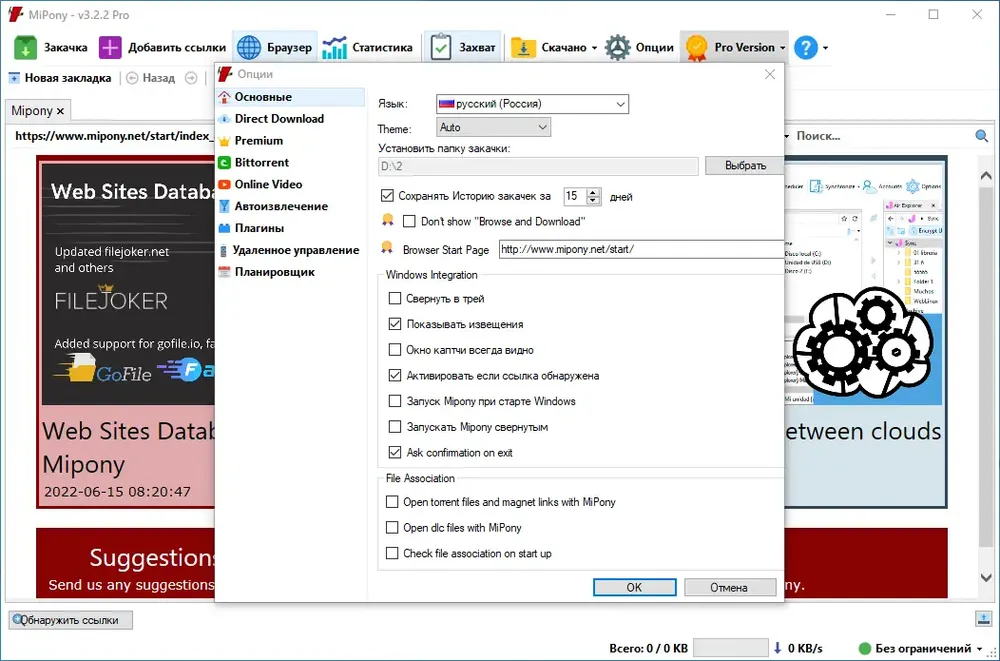Expand the Скачано dropdown arrow

click(x=594, y=48)
